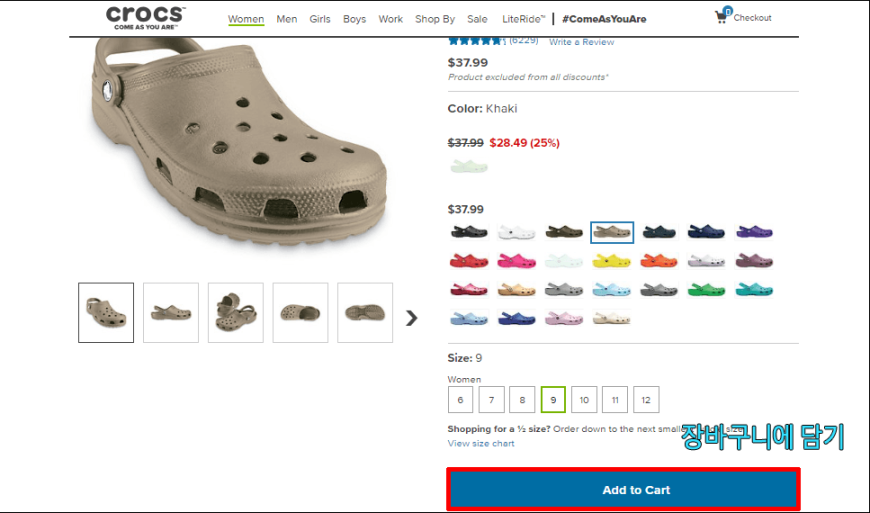
Task: Select the purple clog color
Action: (x=754, y=232)
